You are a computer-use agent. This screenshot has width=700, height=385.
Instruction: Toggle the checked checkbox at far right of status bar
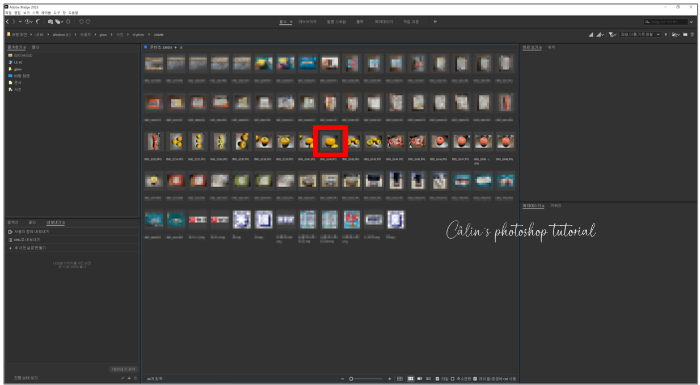click(475, 379)
